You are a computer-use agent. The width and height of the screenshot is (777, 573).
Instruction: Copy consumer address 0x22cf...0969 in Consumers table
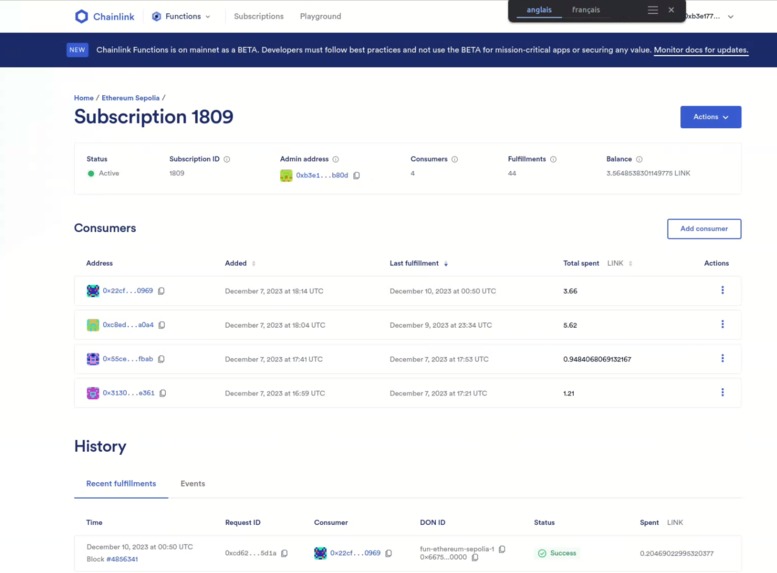[161, 291]
